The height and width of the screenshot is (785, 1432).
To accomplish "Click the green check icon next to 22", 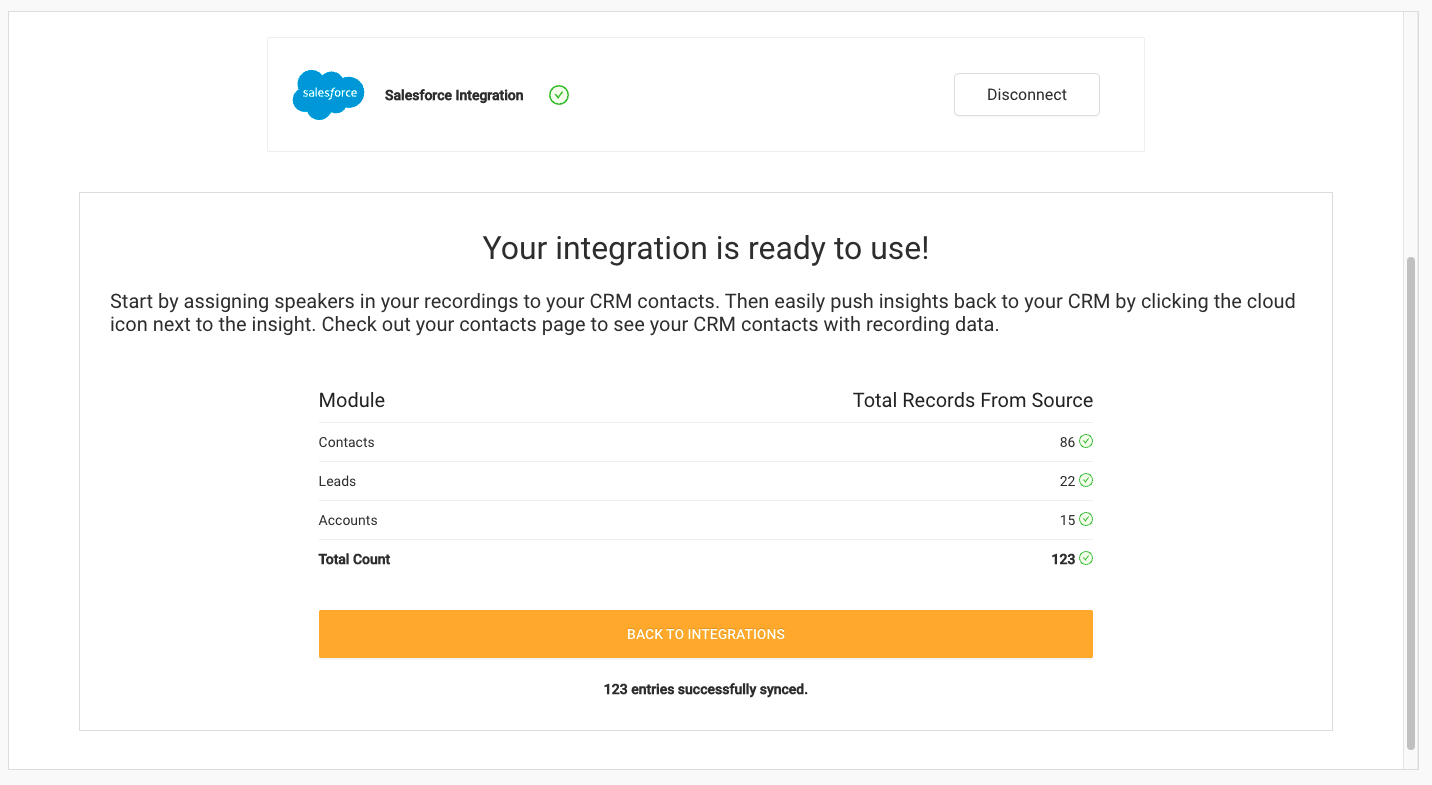I will coord(1086,480).
